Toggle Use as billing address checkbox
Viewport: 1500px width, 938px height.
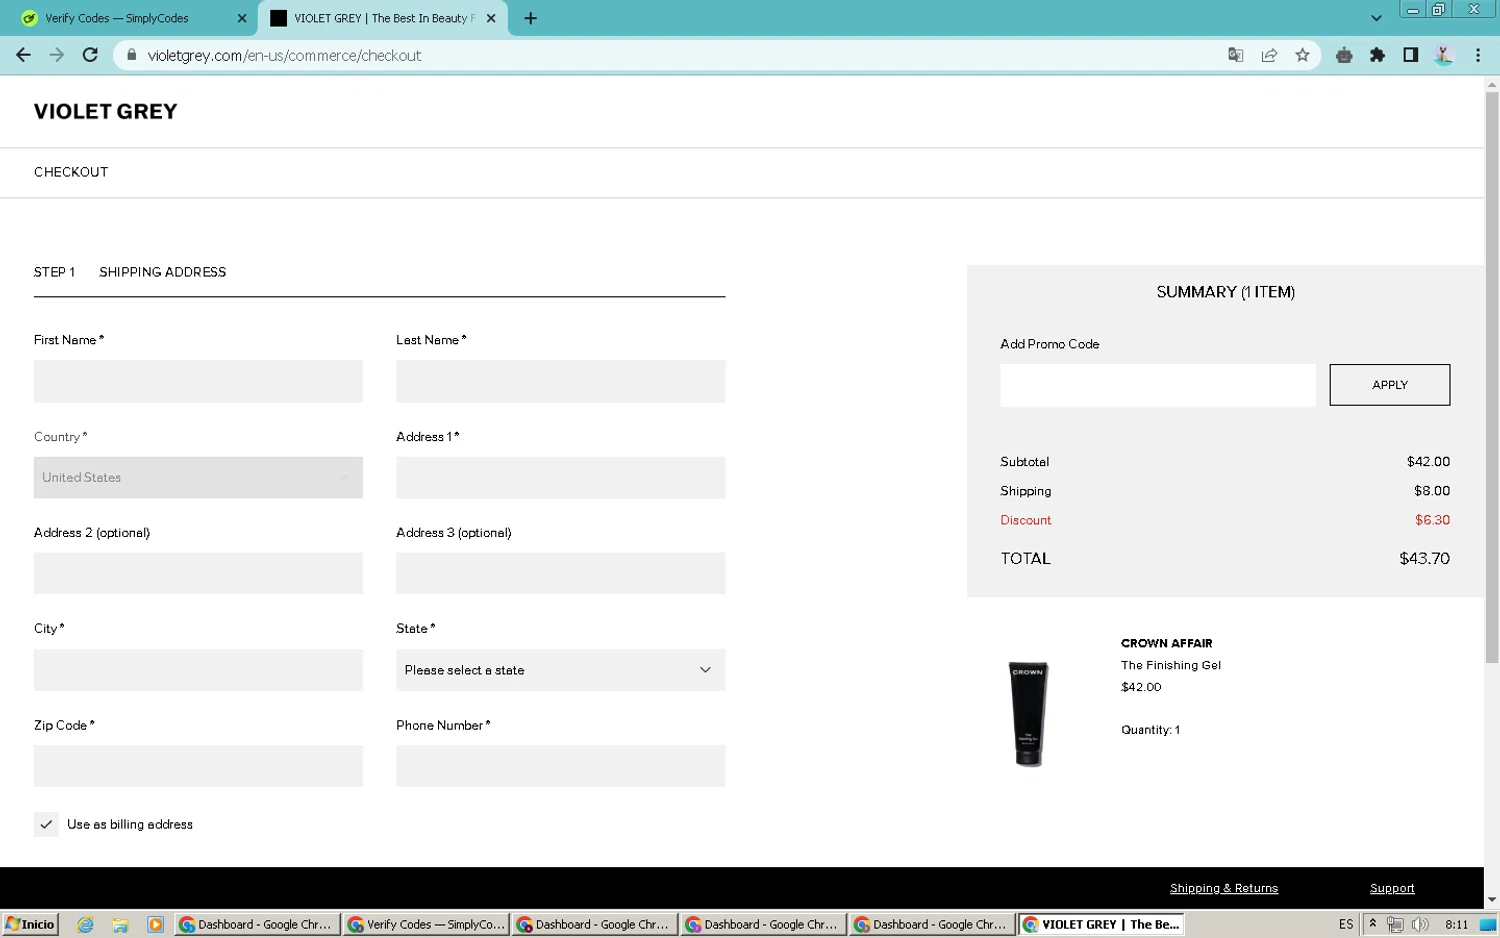tap(46, 824)
